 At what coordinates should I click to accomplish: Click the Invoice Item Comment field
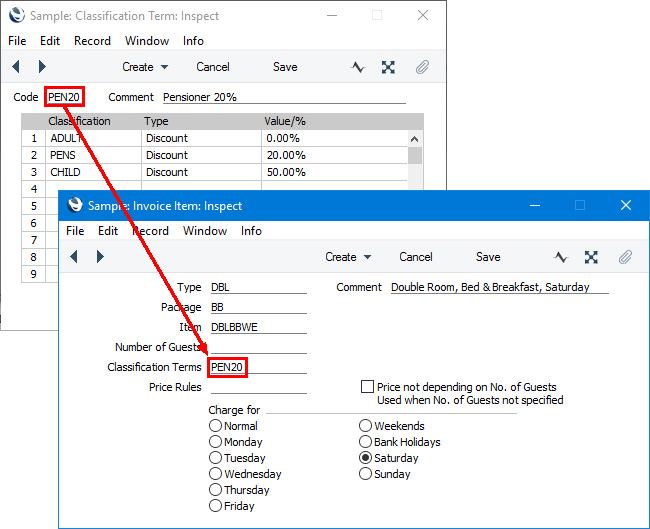500,287
